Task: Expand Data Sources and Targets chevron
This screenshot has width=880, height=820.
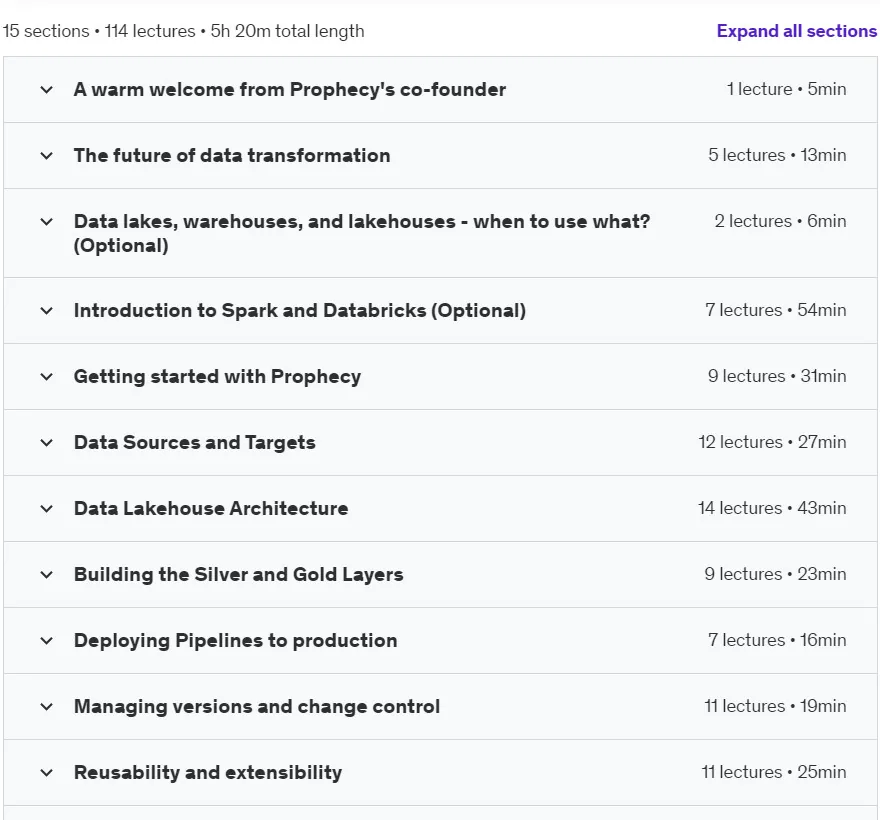Action: pos(47,443)
